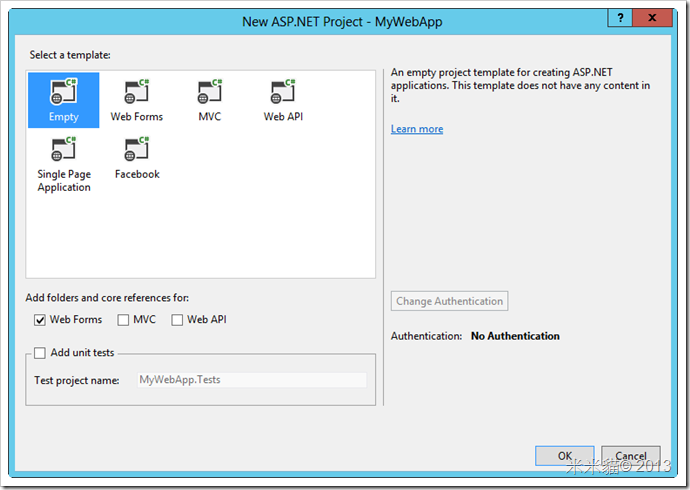The height and width of the screenshot is (490, 690).
Task: Click the empty template description text
Action: (520, 85)
